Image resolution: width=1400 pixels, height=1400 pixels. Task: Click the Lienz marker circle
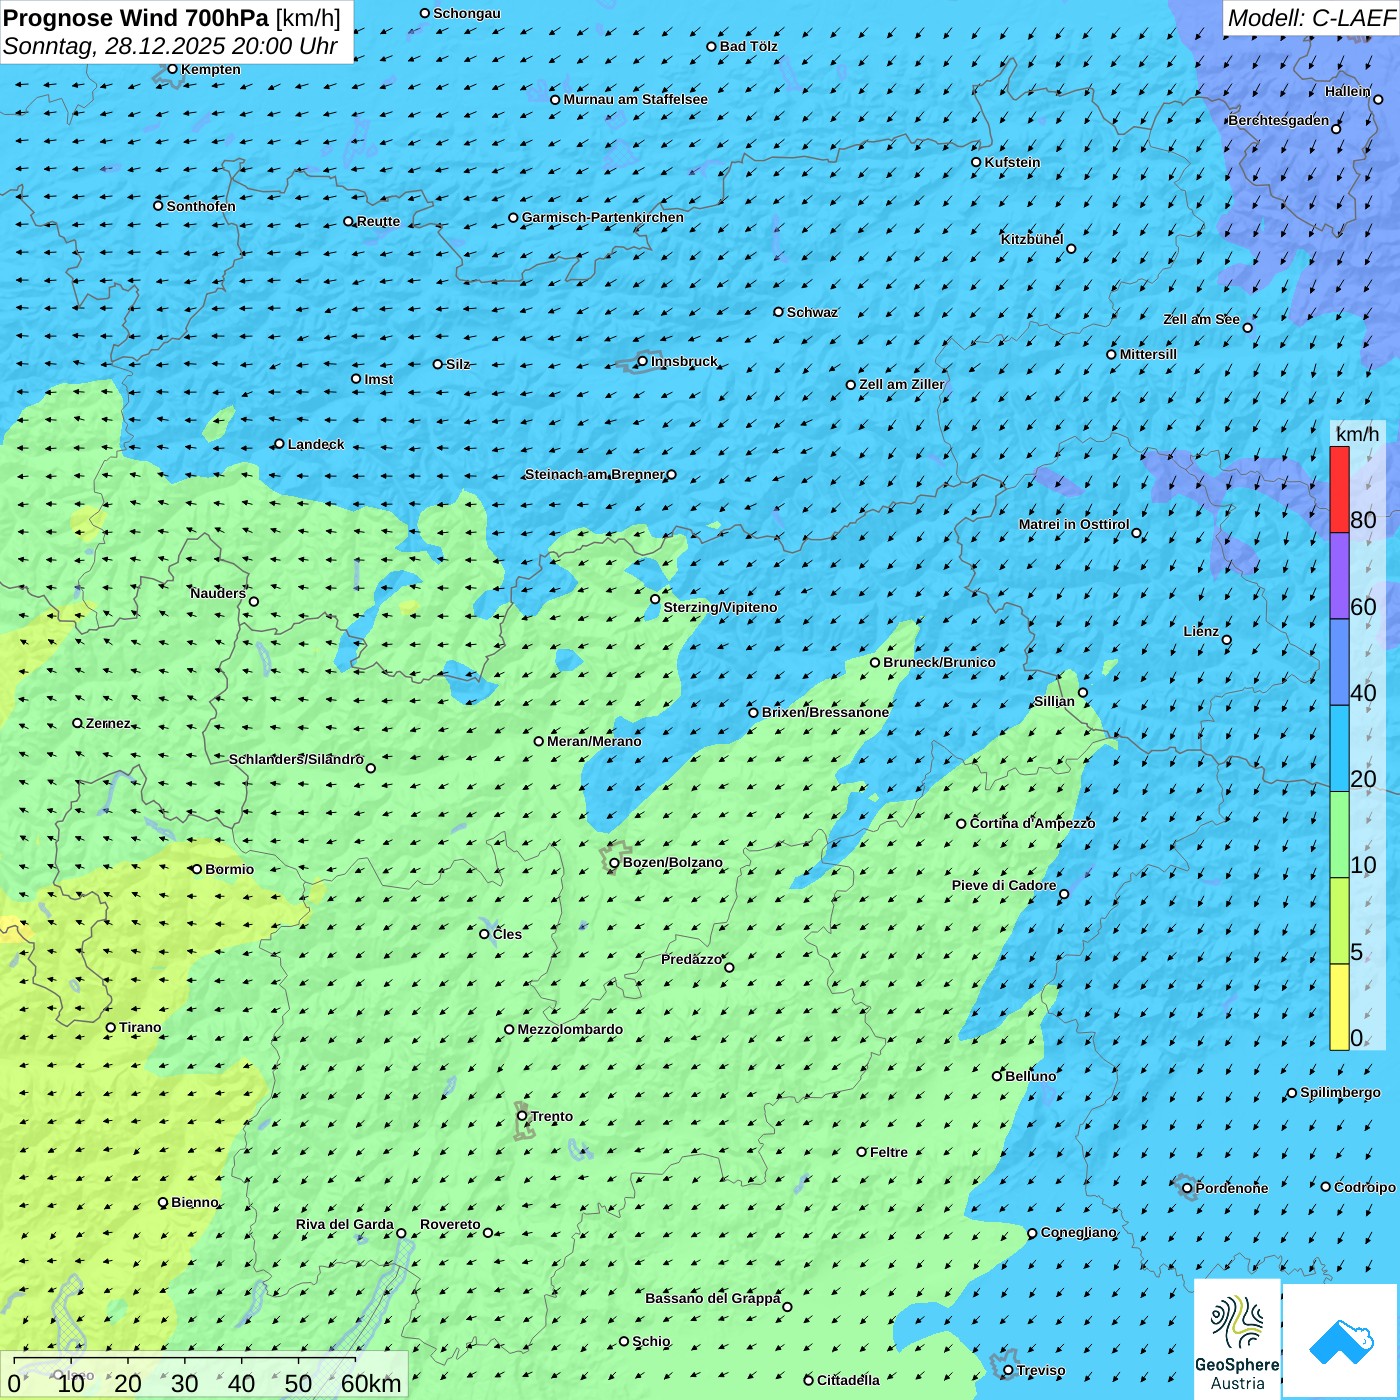pos(1227,640)
